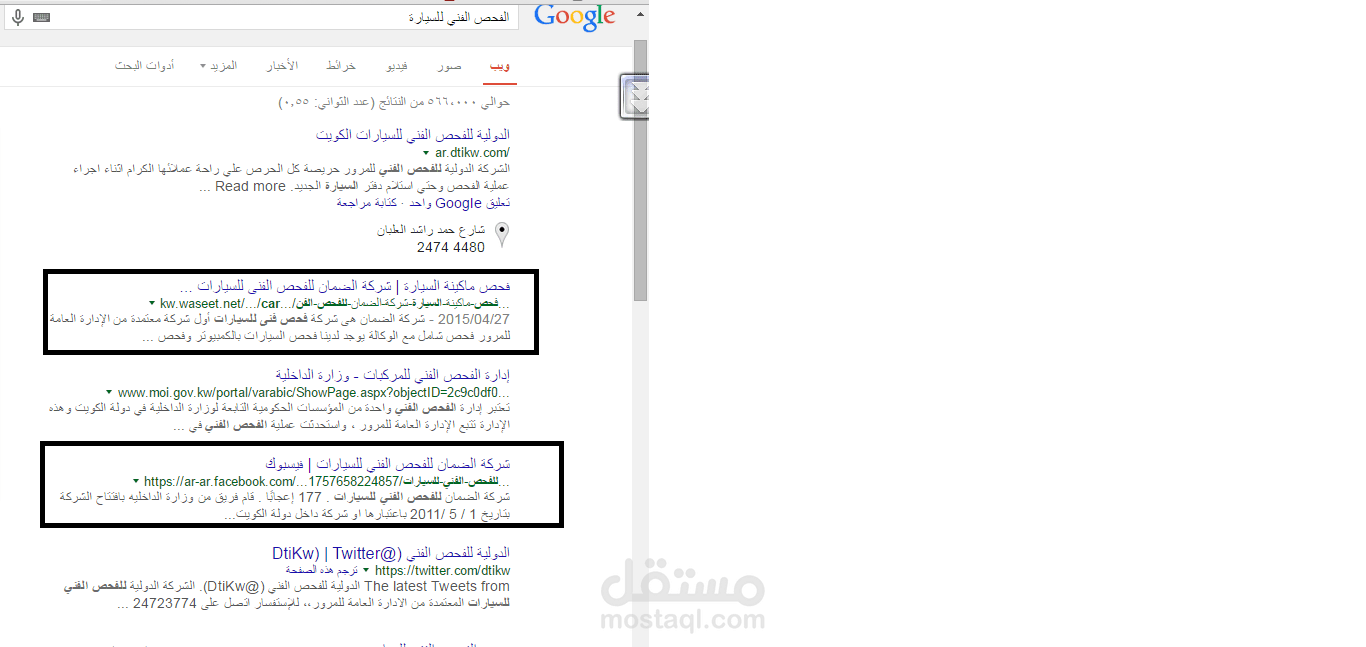Expand dropdown arrow next to www.moi.gov.kw URL

click(x=108, y=392)
